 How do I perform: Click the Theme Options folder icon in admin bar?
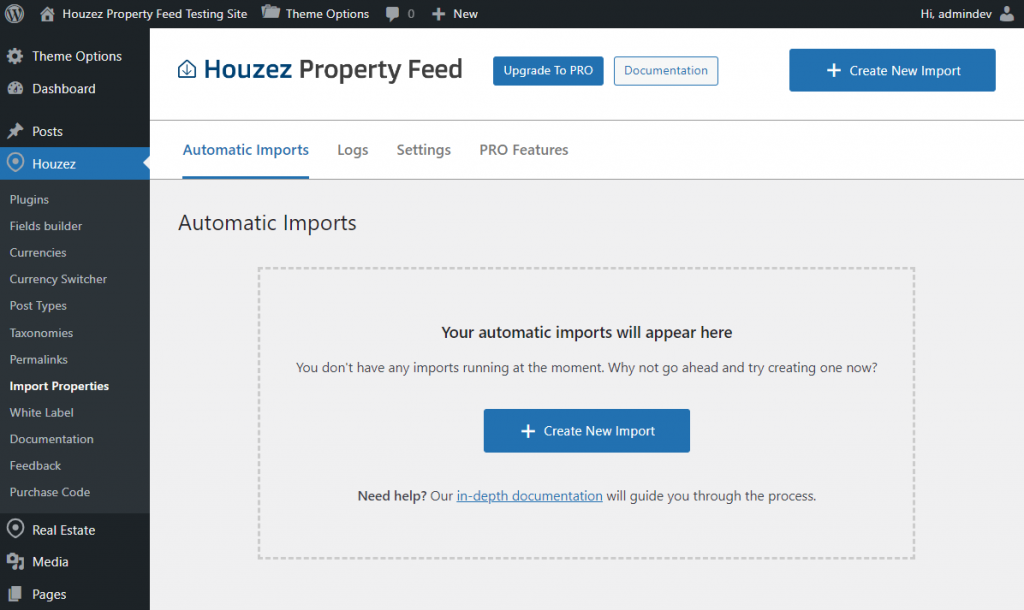271,12
